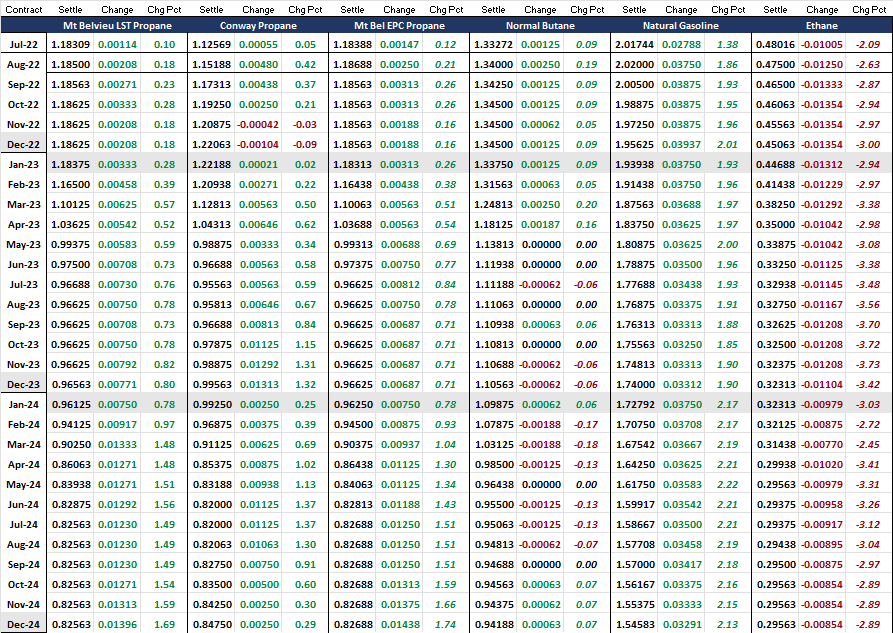Select the Dec-23 contract row label

click(x=23, y=385)
